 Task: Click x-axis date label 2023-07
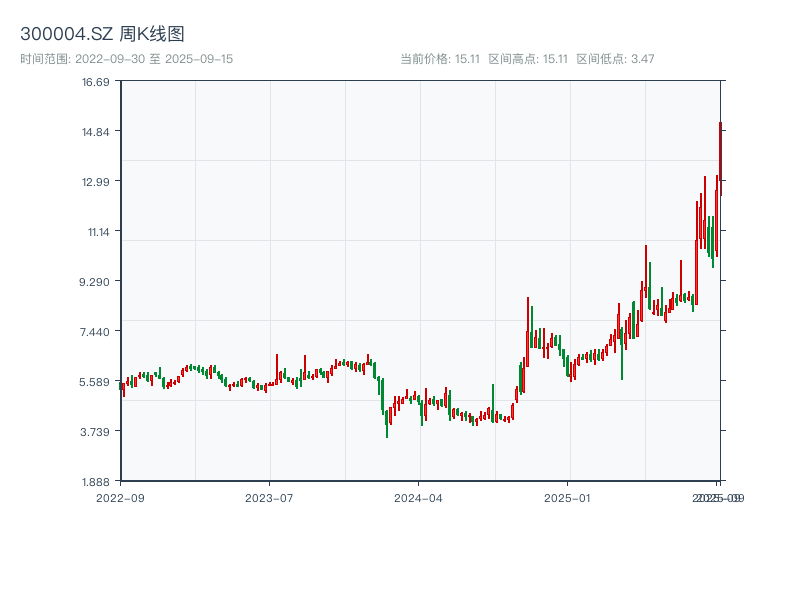[269, 498]
